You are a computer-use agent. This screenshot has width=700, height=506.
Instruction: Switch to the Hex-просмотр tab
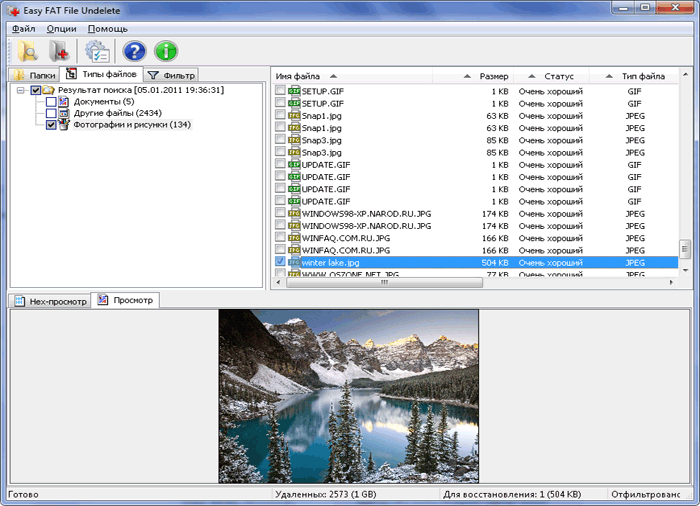click(x=50, y=301)
